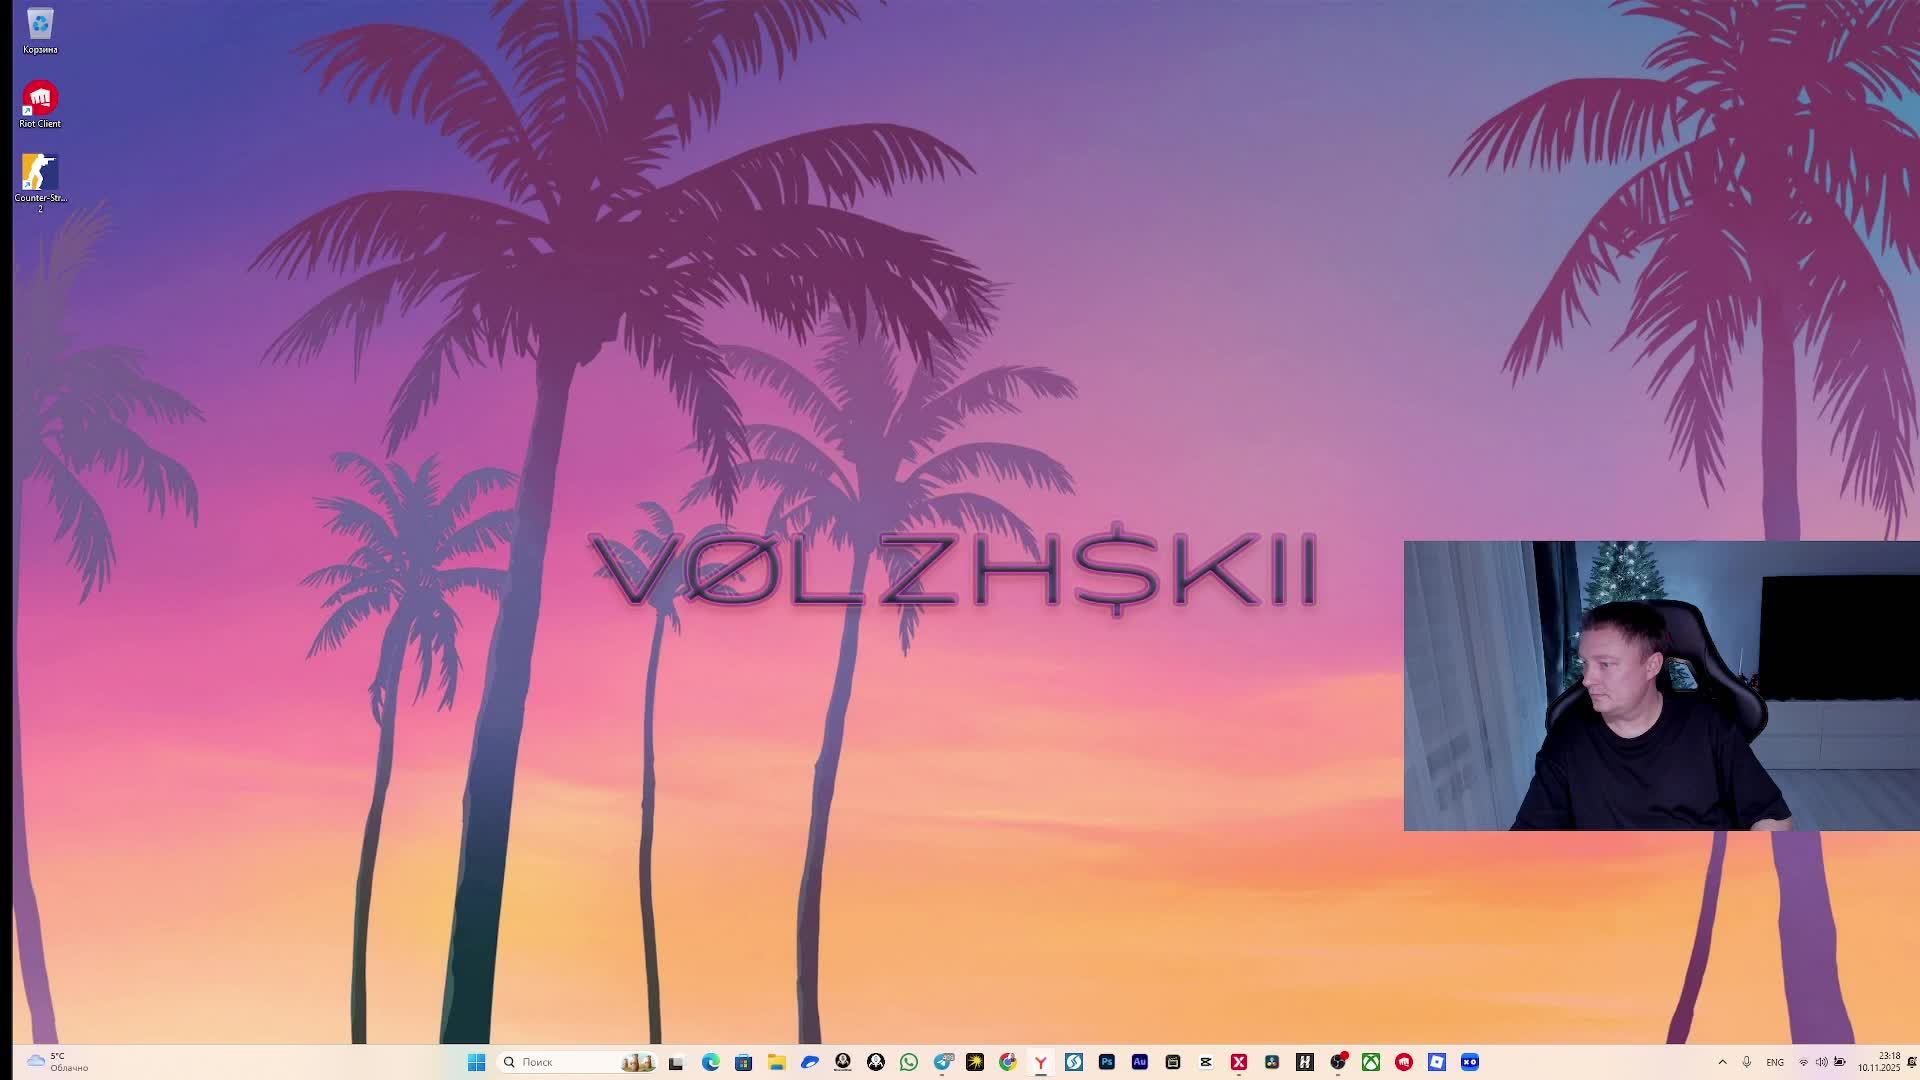Viewport: 1920px width, 1080px height.
Task: Open the Xbox app from the taskbar
Action: (1370, 1062)
